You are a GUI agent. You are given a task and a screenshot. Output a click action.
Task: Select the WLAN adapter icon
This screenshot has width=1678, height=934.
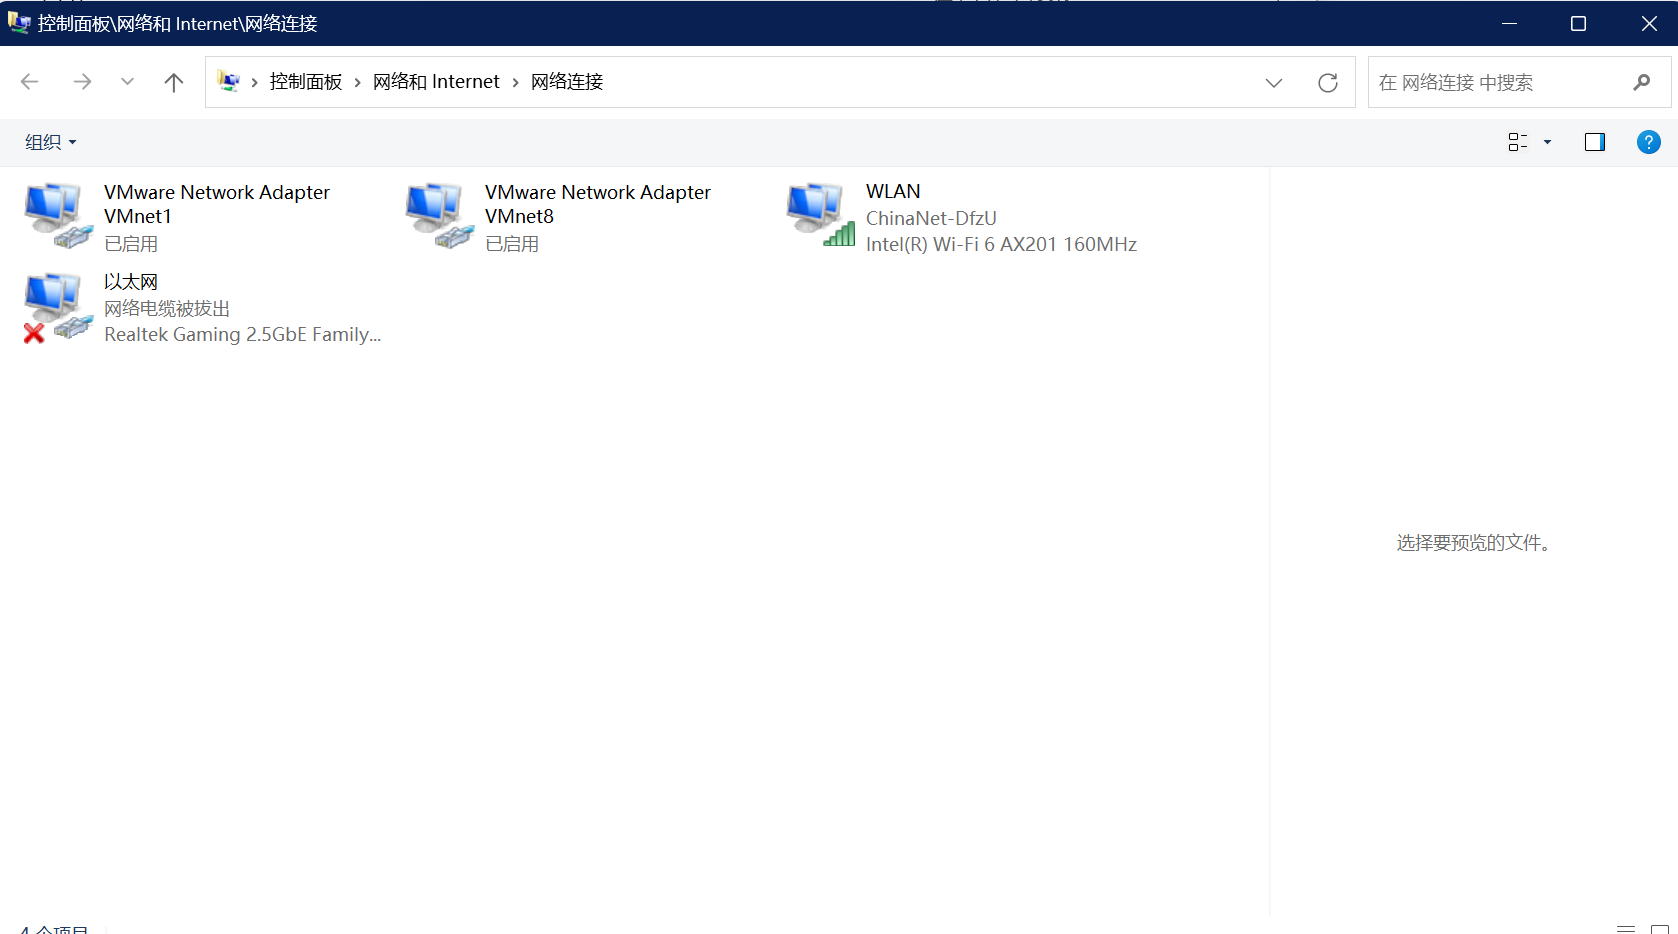[820, 215]
